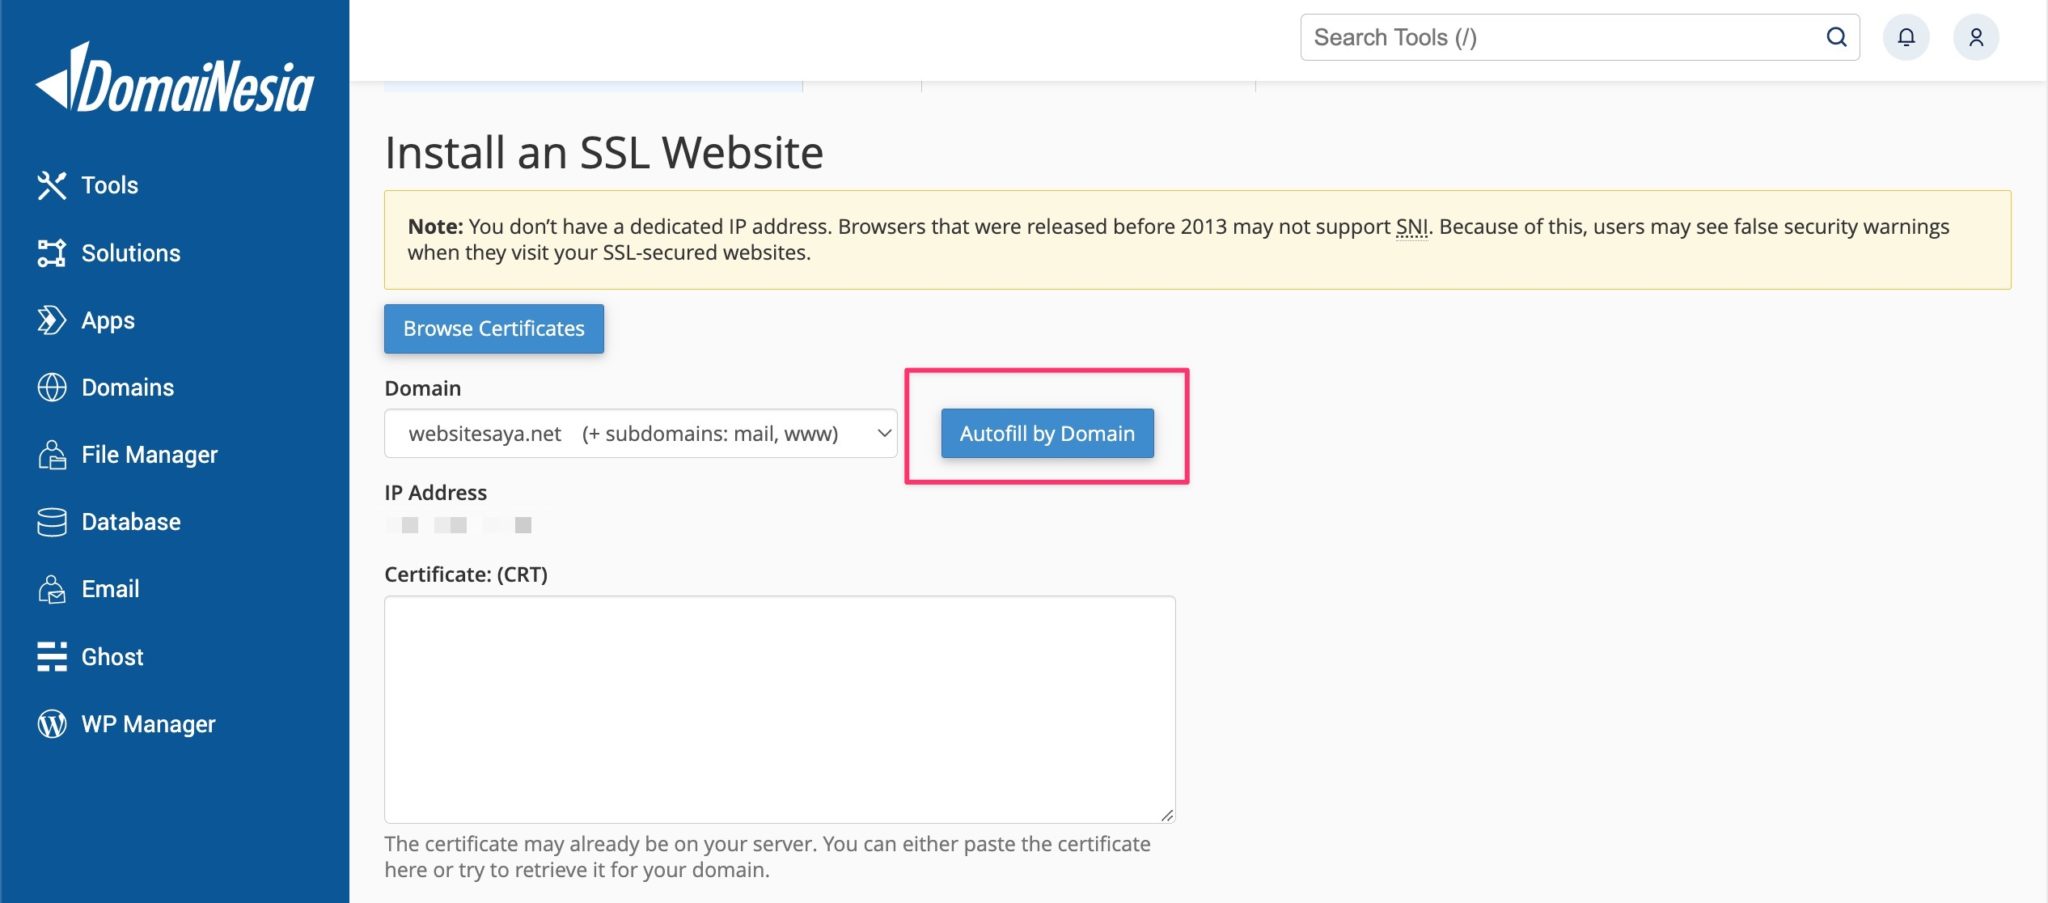Viewport: 2048px width, 903px height.
Task: Click inside the Certificate (CRT) text area
Action: tap(779, 707)
